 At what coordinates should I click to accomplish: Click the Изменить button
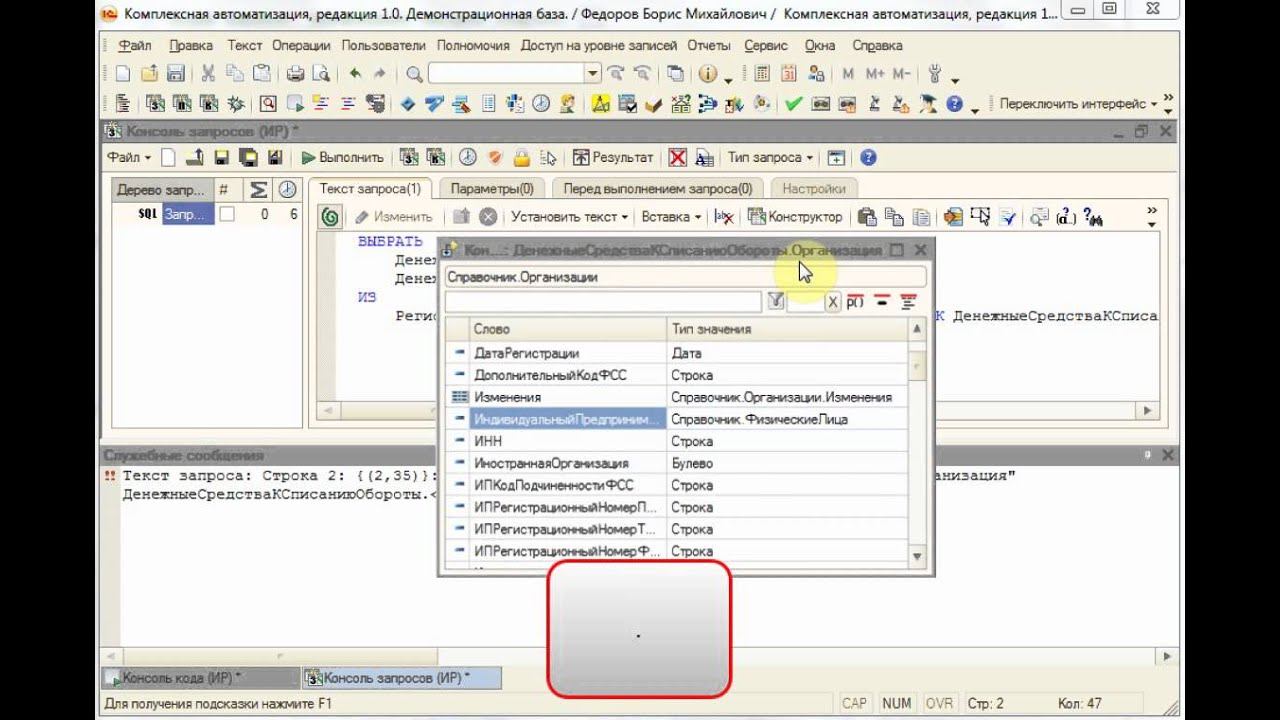pyautogui.click(x=393, y=216)
